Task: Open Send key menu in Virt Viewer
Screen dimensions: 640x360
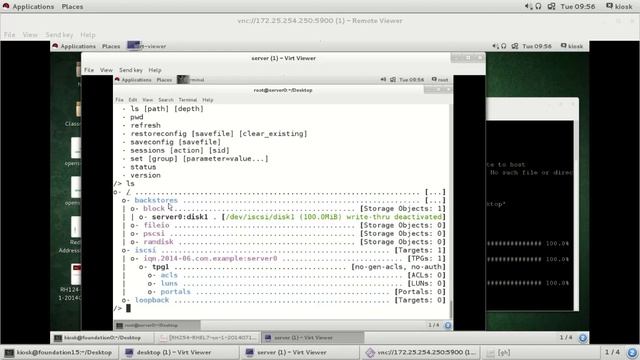Action: point(131,70)
